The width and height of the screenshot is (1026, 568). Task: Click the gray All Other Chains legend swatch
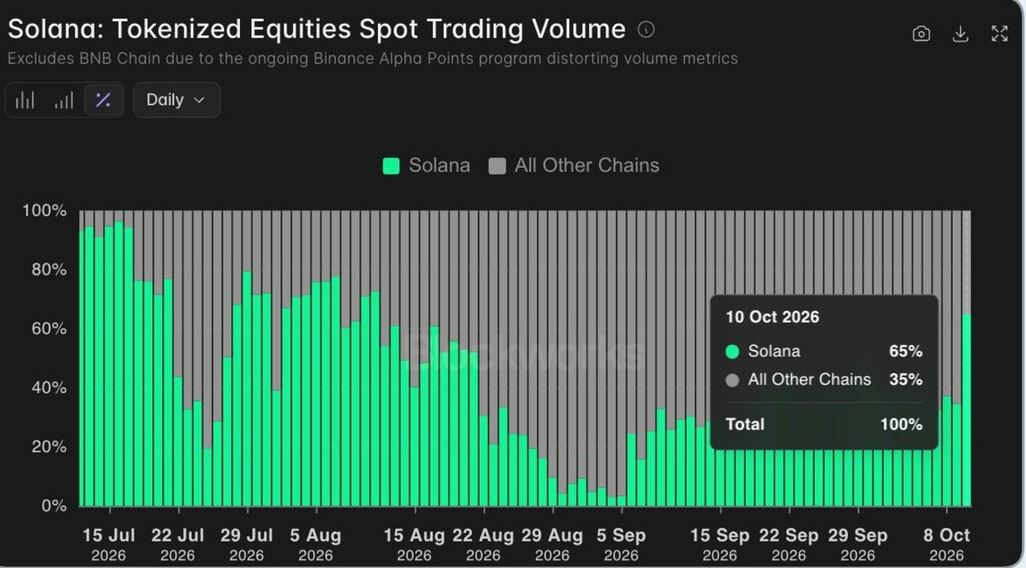pos(497,166)
